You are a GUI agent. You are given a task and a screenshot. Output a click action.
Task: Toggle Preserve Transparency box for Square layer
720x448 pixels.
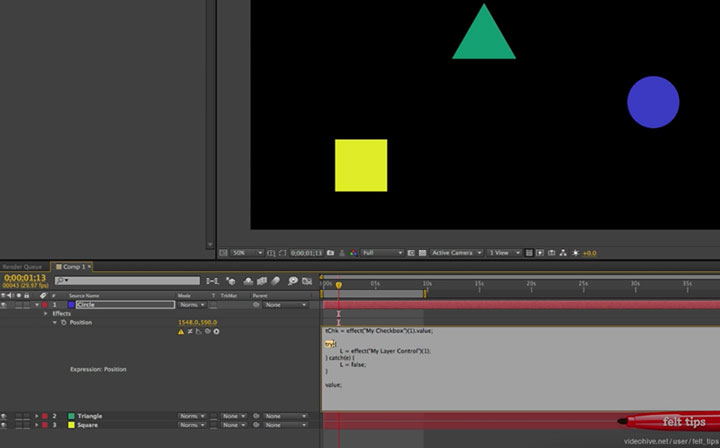click(x=214, y=425)
